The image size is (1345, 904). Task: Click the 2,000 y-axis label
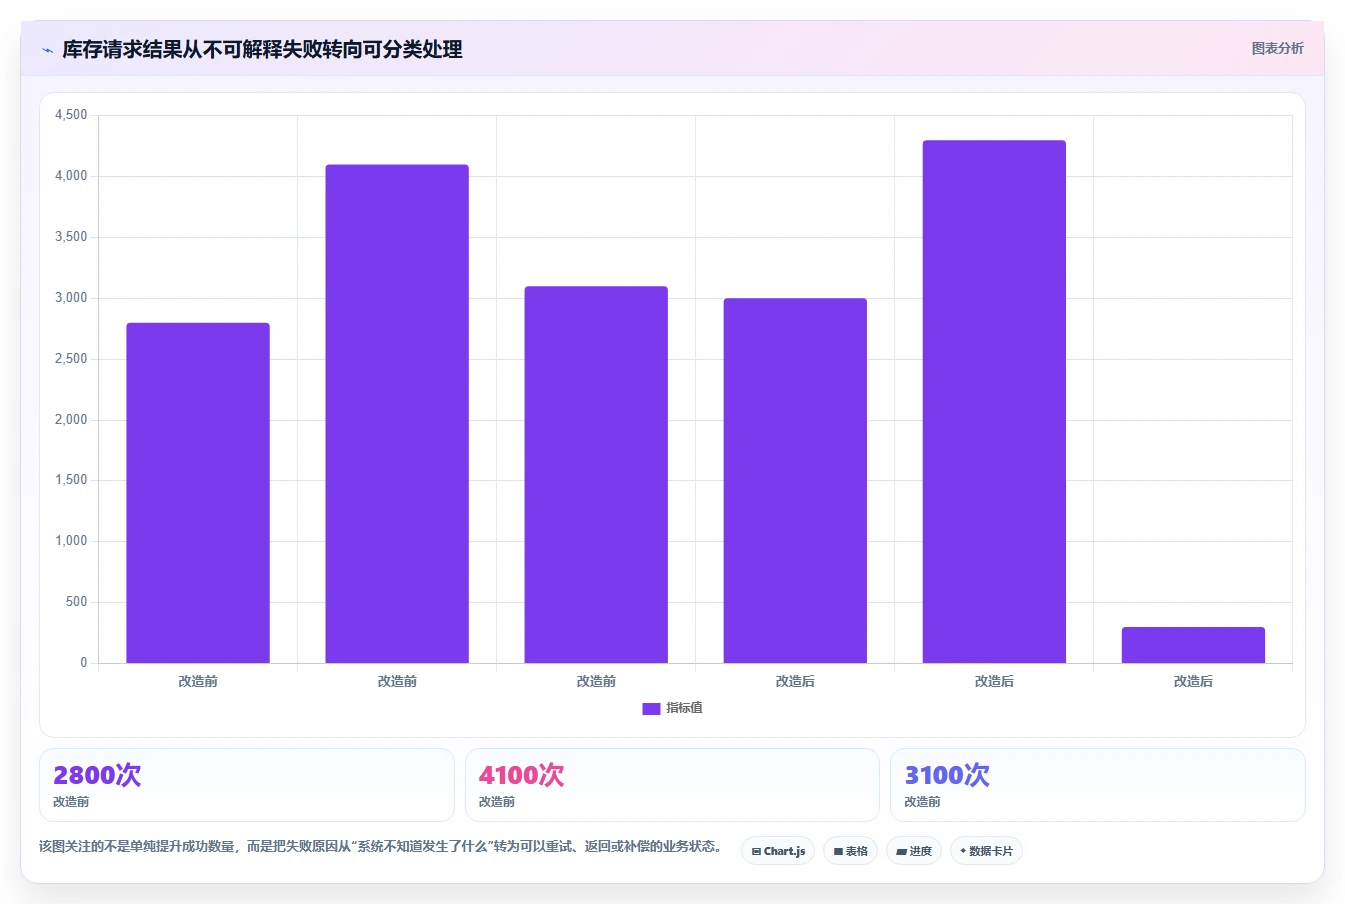click(71, 420)
